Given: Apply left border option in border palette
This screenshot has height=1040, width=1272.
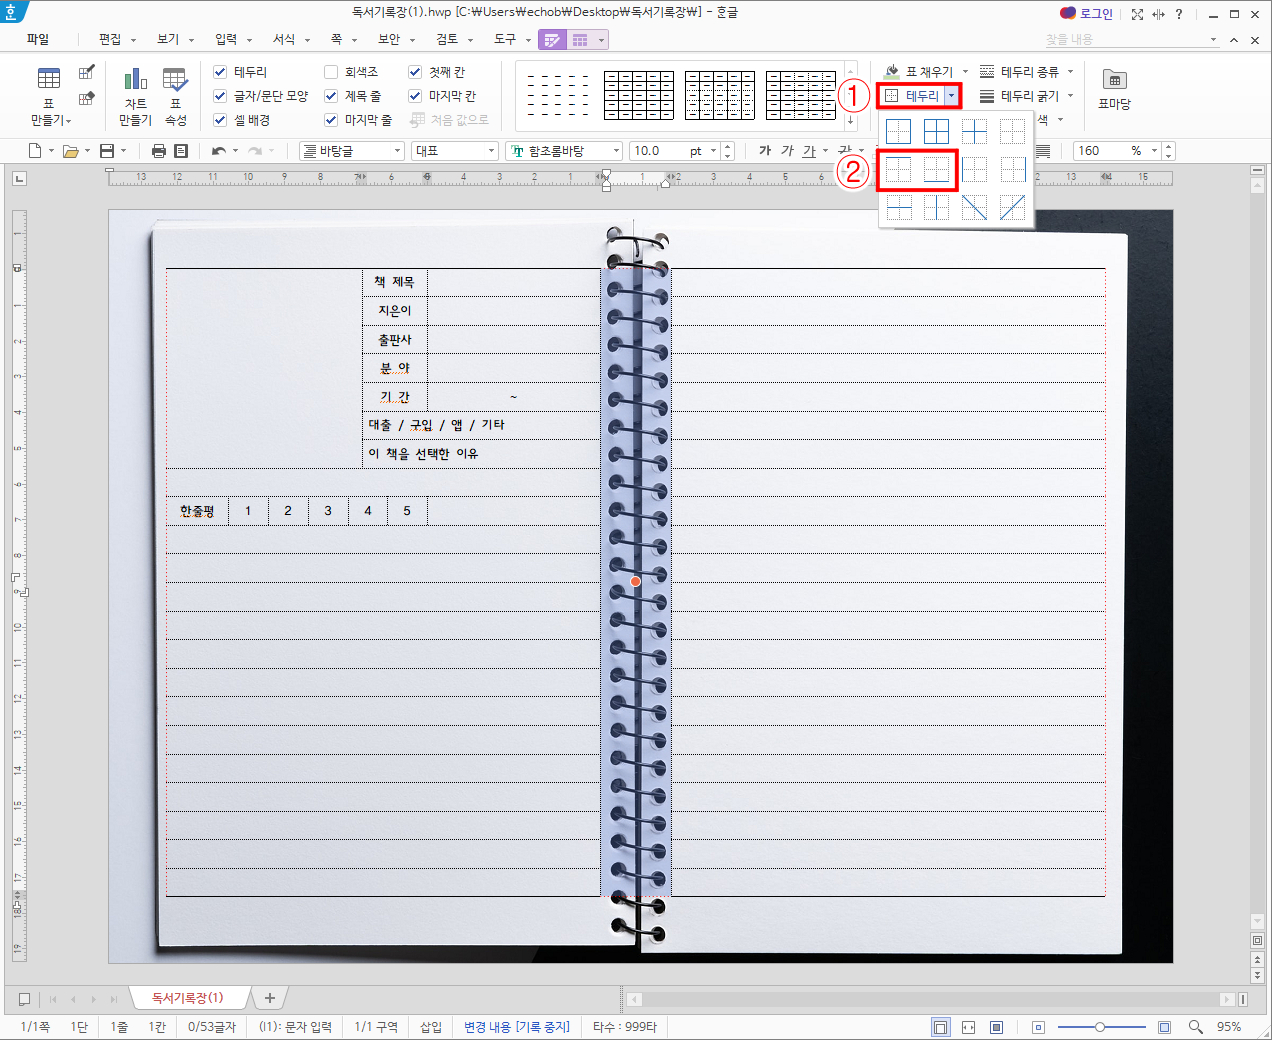Looking at the screenshot, I should tap(974, 170).
